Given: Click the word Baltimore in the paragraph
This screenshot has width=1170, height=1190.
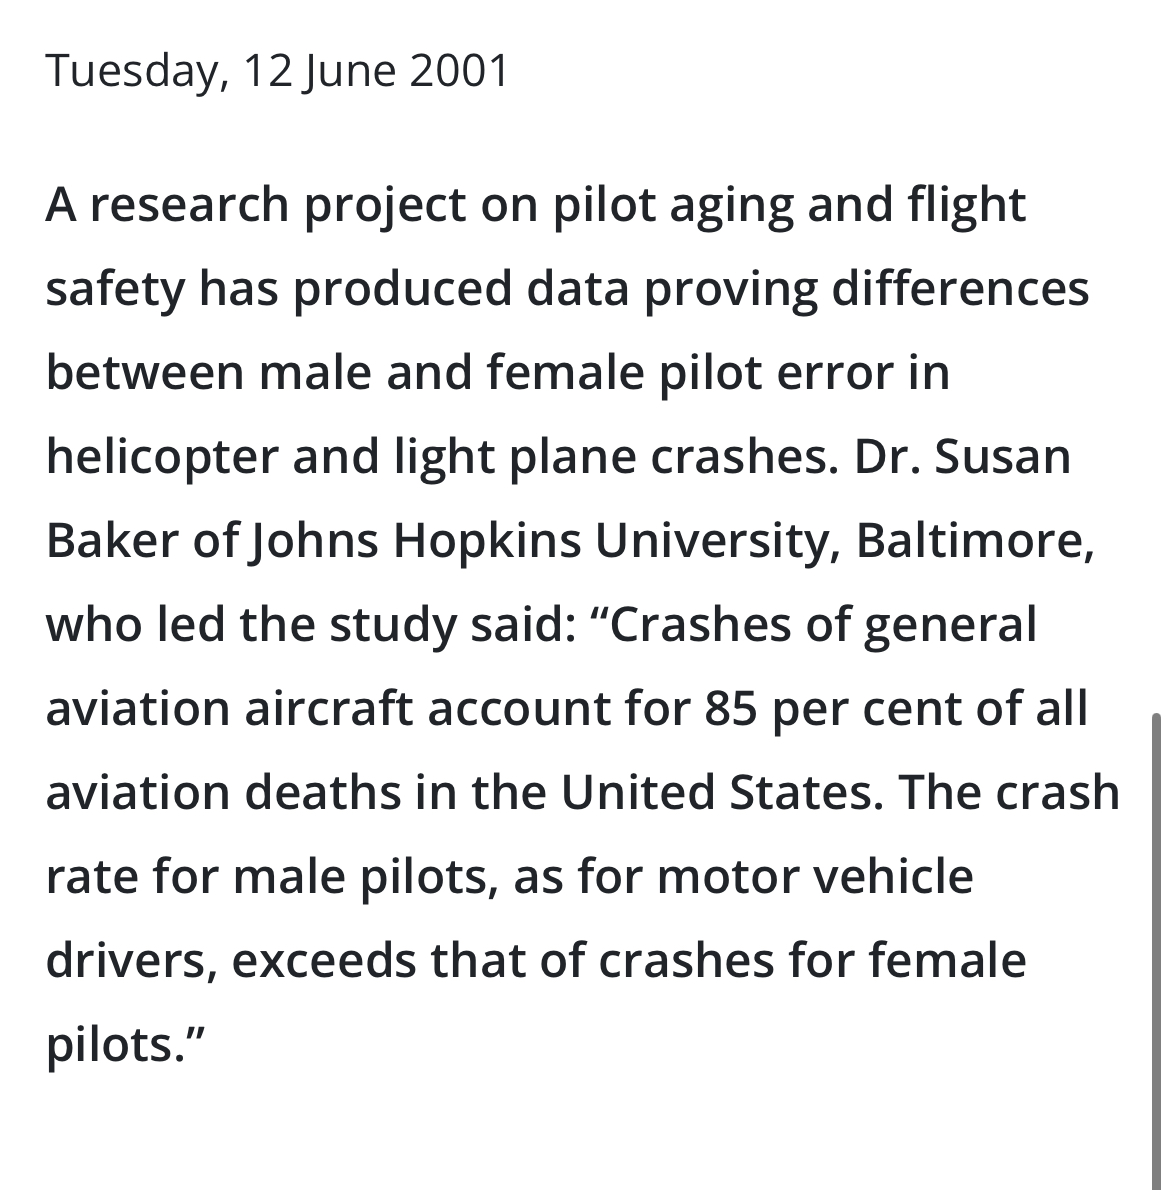Looking at the screenshot, I should tap(974, 540).
